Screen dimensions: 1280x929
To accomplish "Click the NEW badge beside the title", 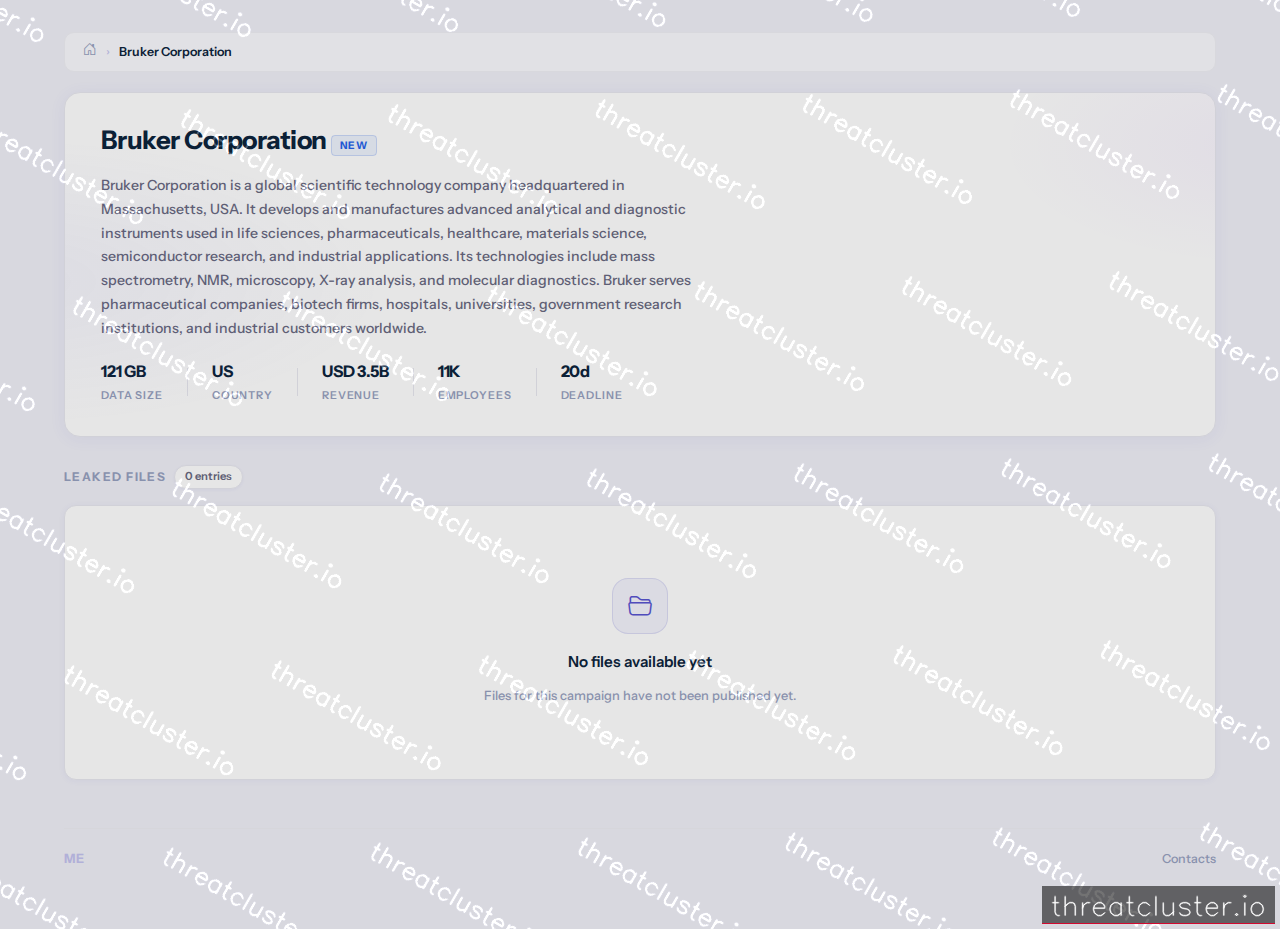I will 353,145.
